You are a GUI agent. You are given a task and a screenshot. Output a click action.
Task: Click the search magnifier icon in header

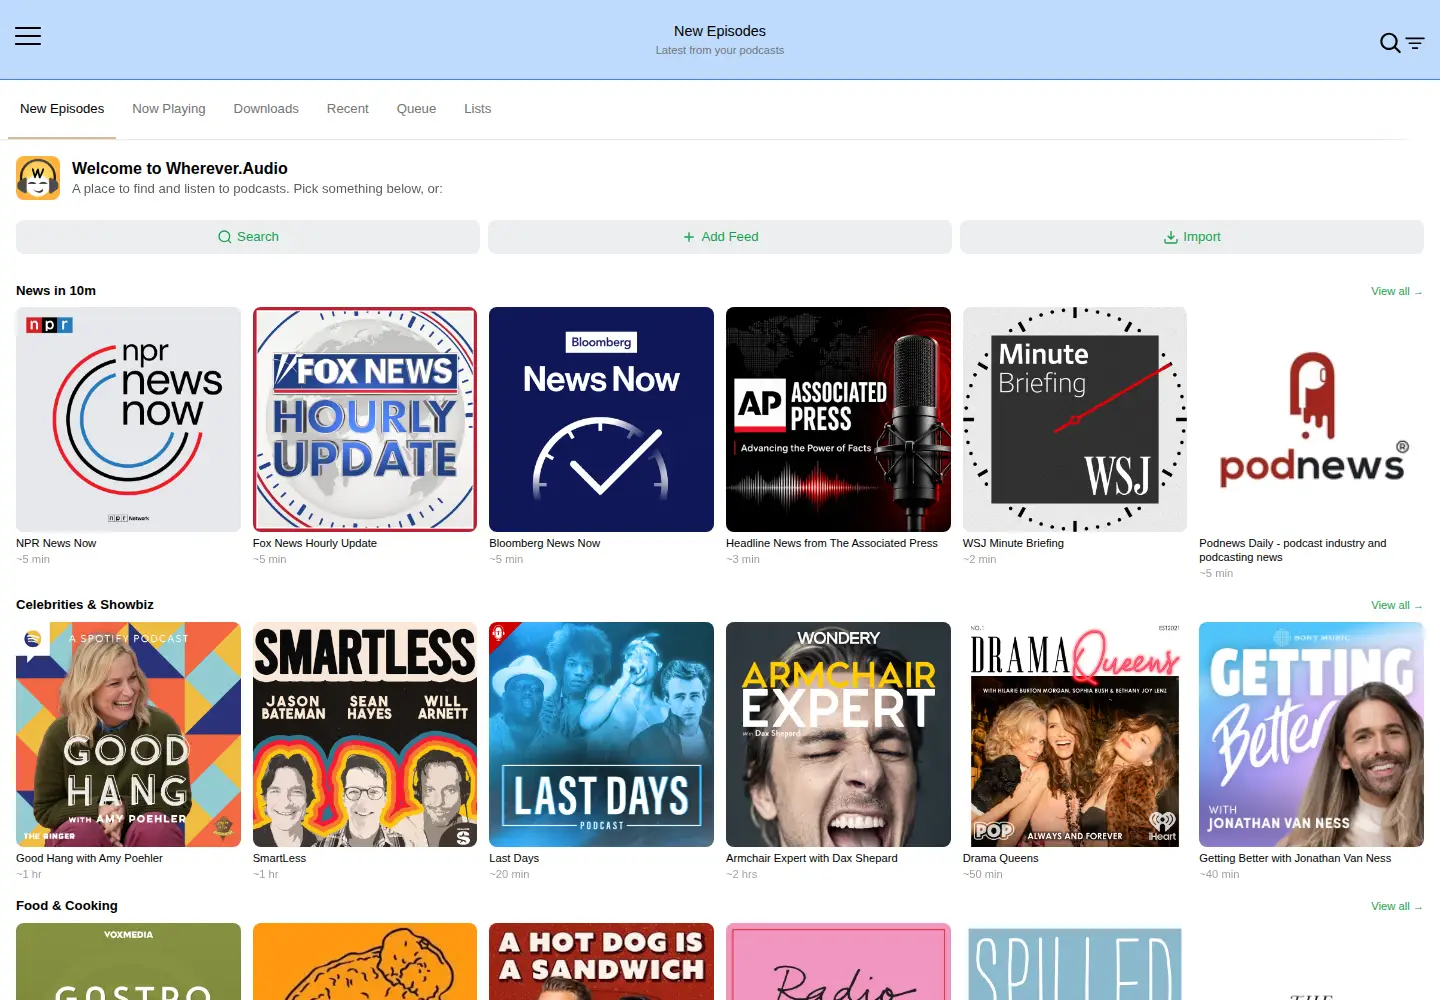coord(1390,43)
